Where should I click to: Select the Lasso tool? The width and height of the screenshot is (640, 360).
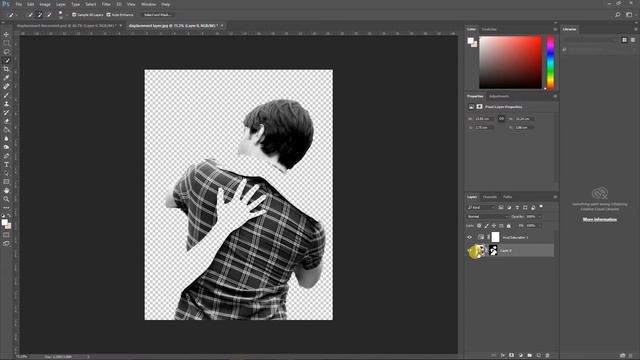[x=6, y=51]
